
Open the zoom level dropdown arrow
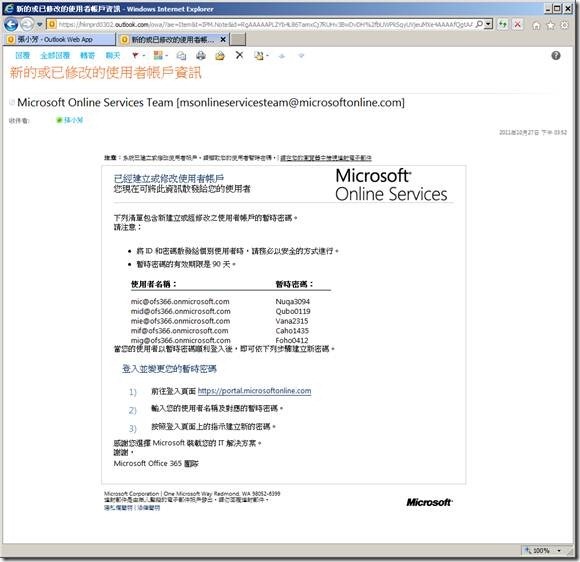pos(559,551)
